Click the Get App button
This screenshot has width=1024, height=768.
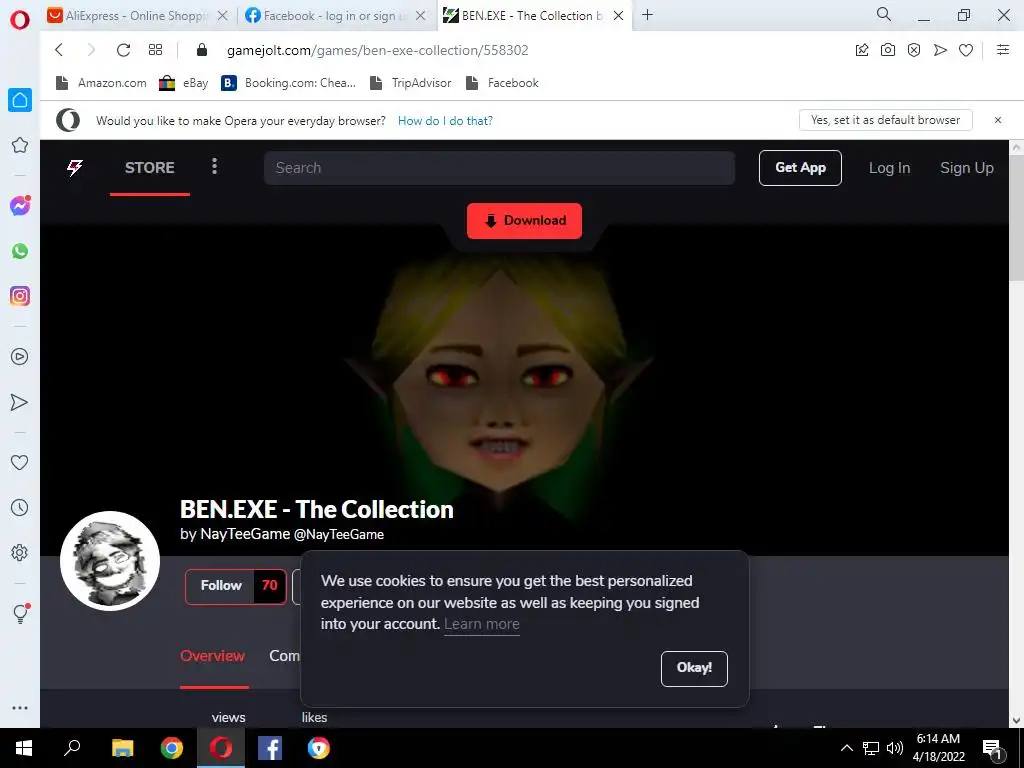click(800, 168)
